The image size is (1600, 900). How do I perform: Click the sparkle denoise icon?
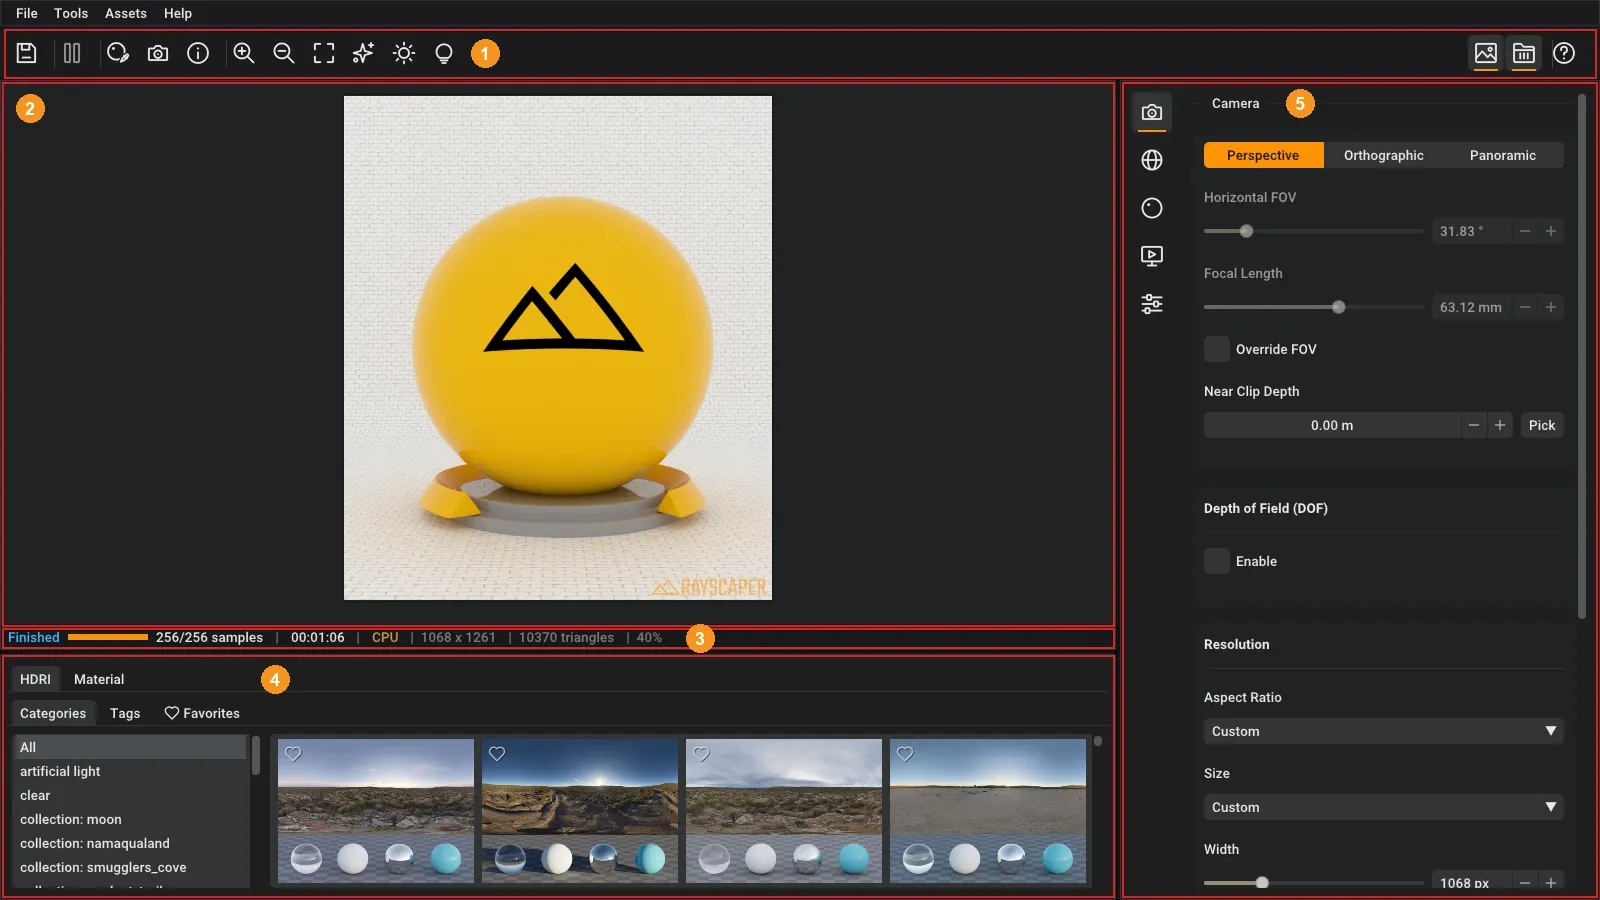[x=363, y=53]
